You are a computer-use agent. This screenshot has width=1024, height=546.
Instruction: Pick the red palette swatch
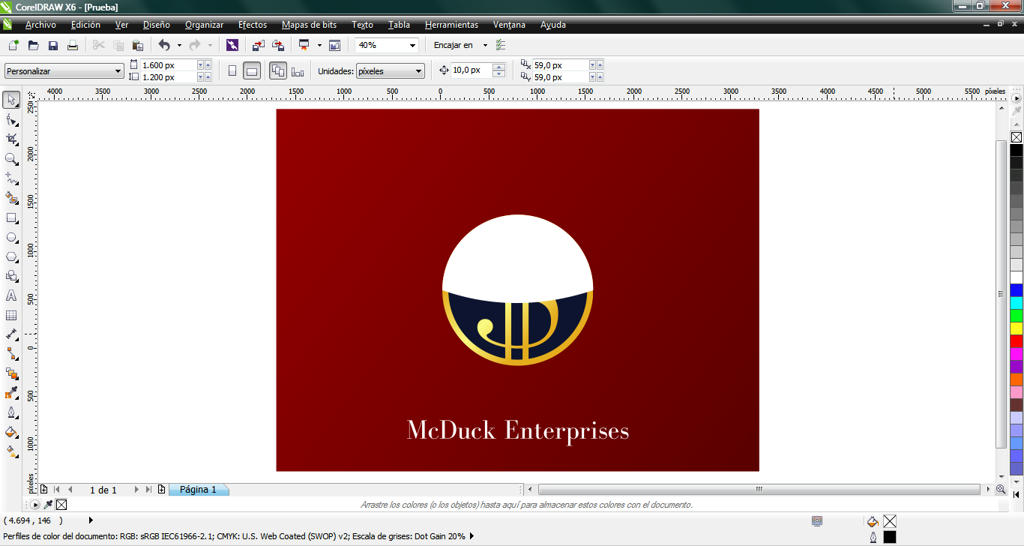pos(1016,341)
